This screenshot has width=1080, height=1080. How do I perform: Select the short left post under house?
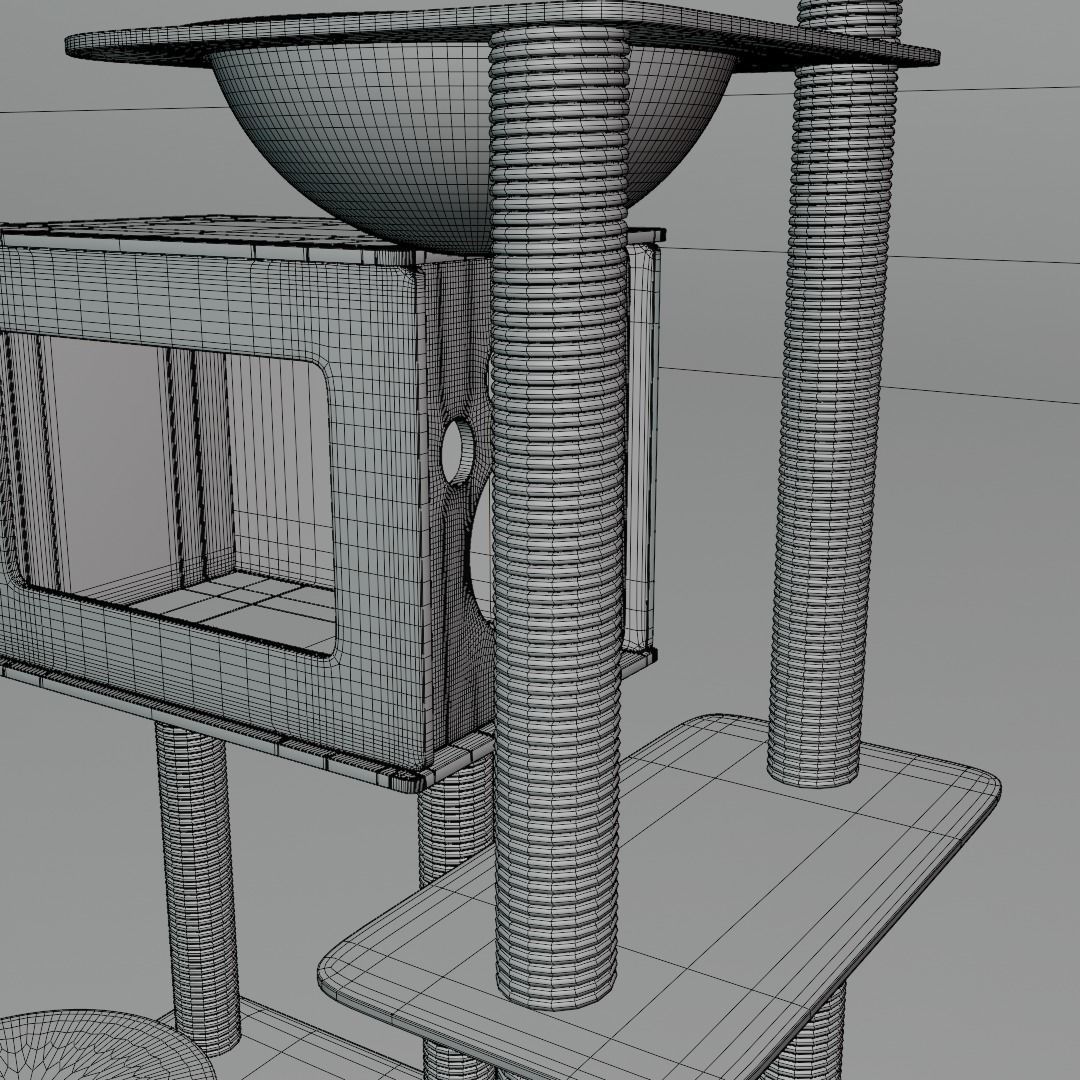point(198,889)
